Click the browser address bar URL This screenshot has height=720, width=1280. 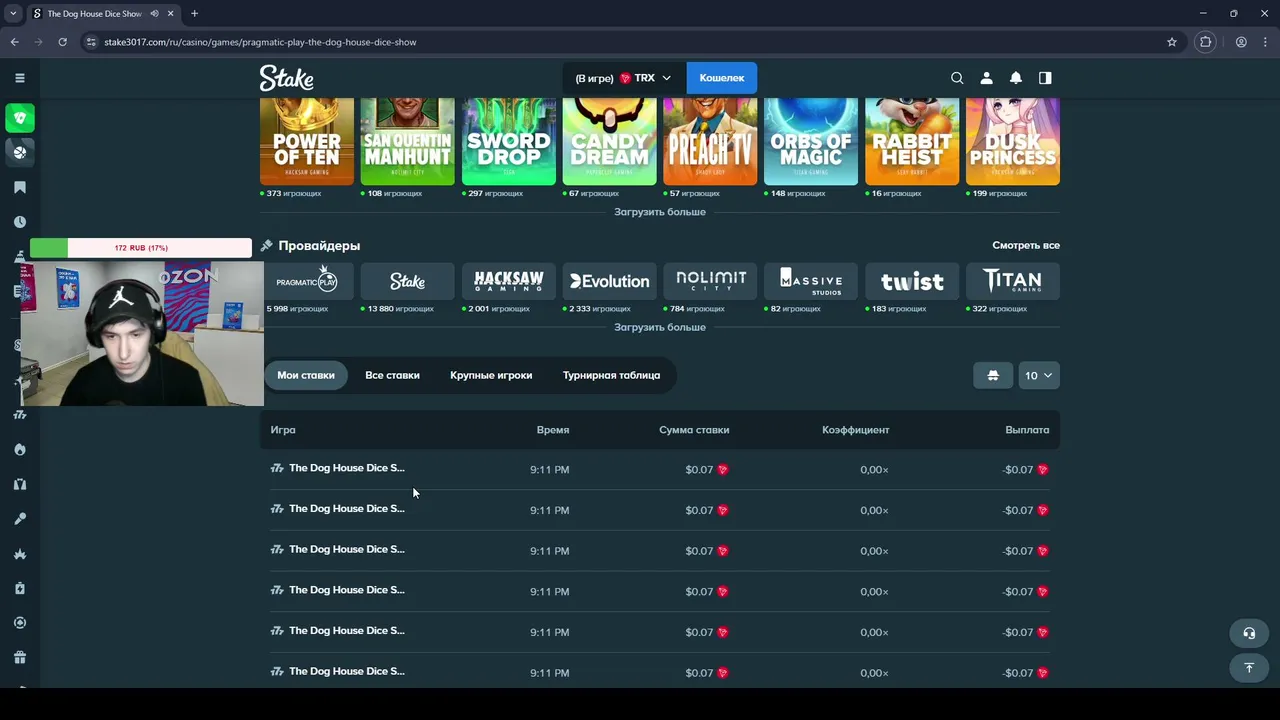pos(260,42)
